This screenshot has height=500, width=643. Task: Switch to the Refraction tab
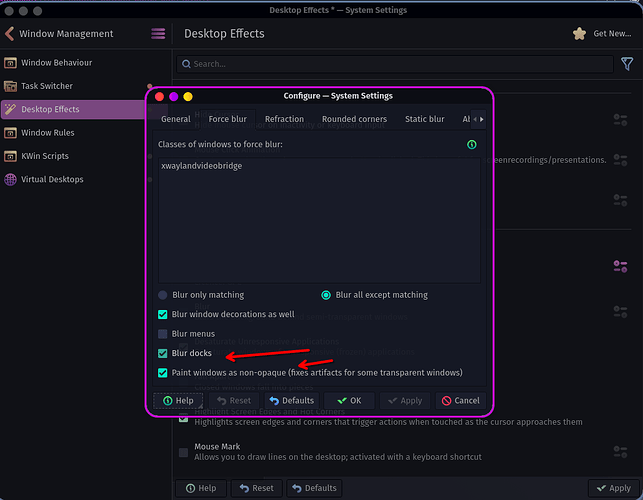(x=284, y=119)
